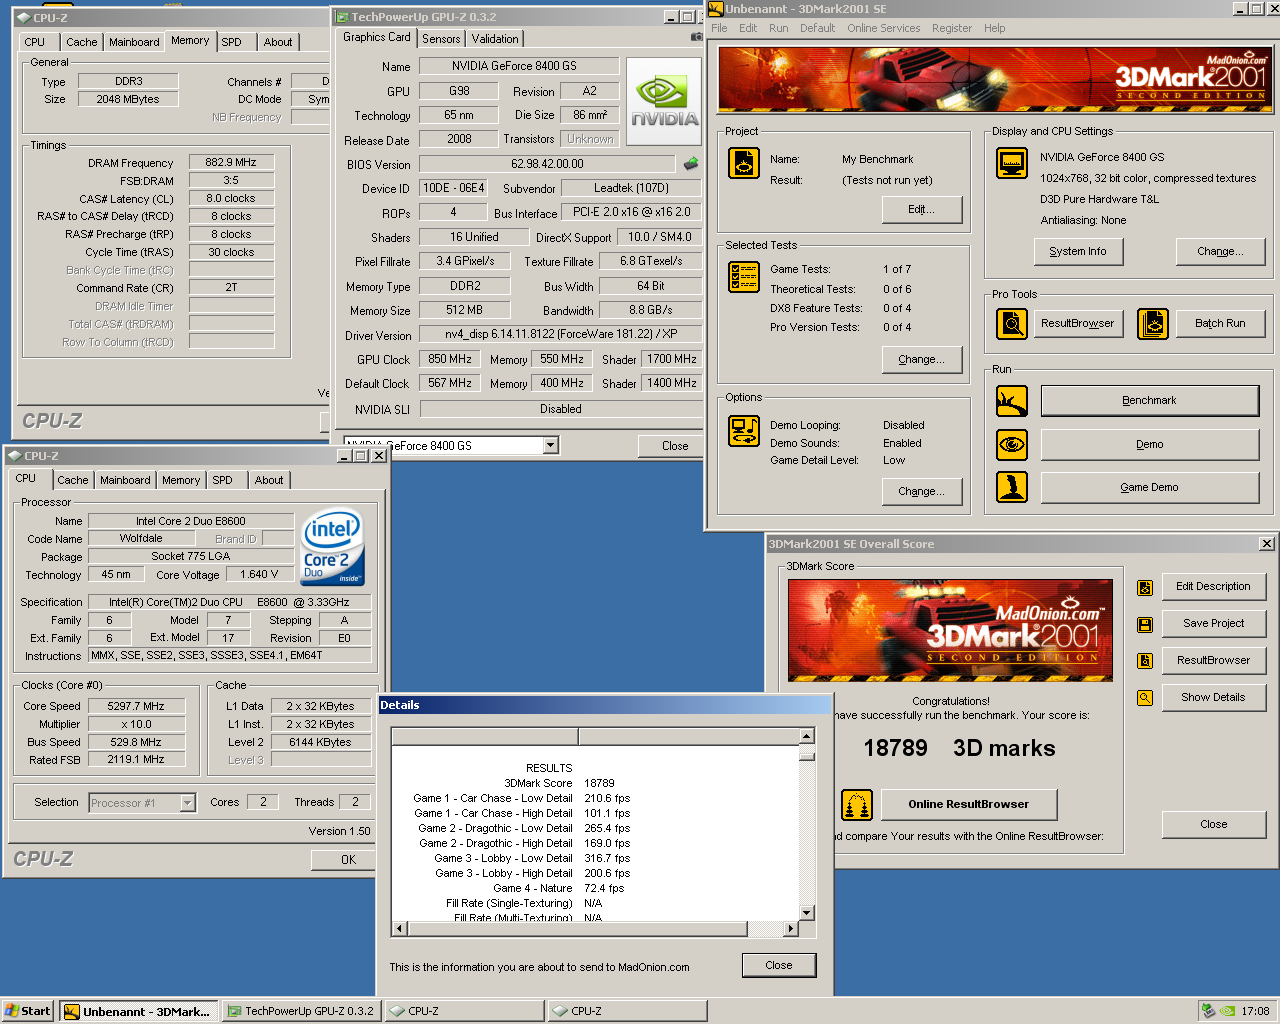The image size is (1280, 1024).
Task: Click the Benchmark run icon
Action: coord(1011,401)
